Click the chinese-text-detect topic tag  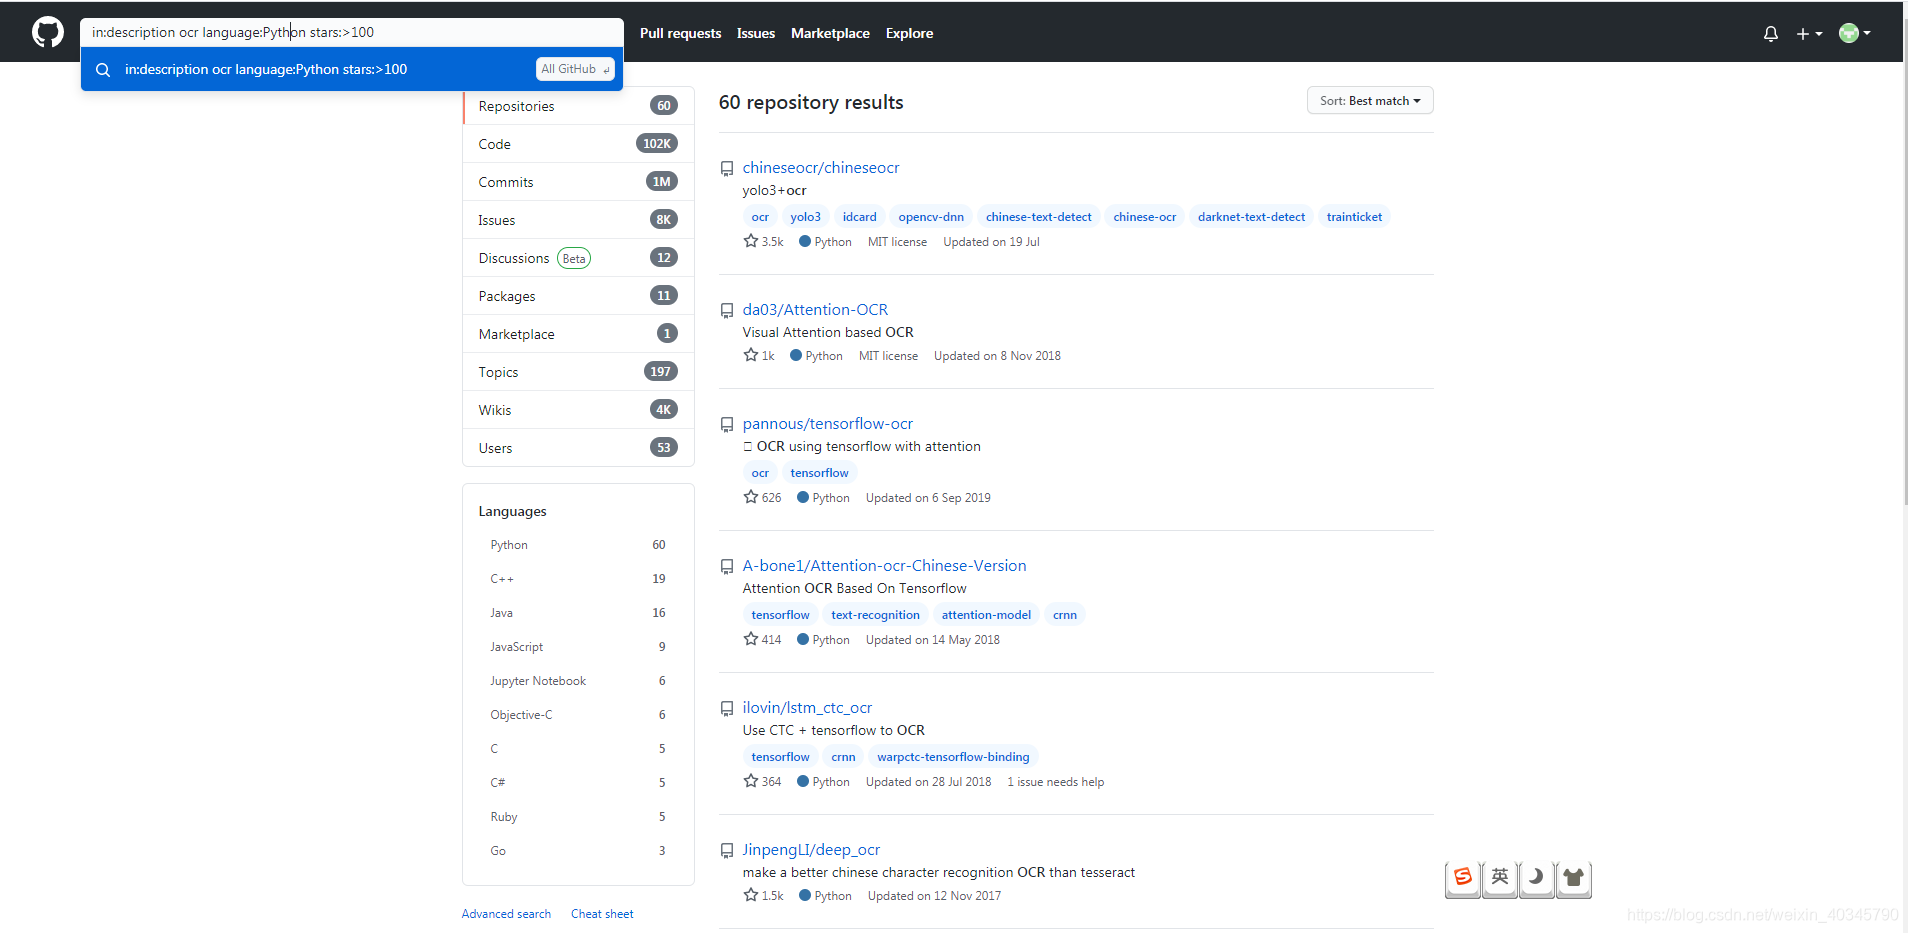pyautogui.click(x=1039, y=217)
